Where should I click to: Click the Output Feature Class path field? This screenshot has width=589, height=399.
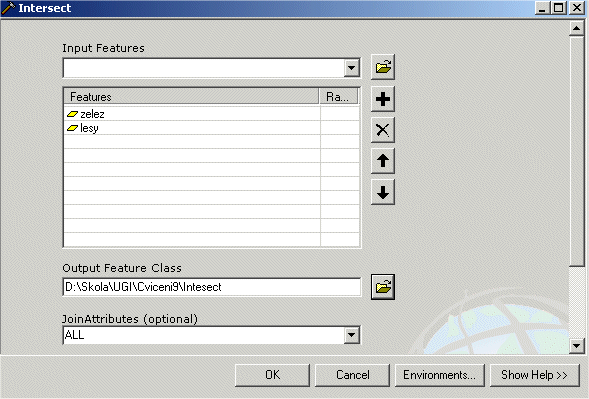click(x=212, y=287)
